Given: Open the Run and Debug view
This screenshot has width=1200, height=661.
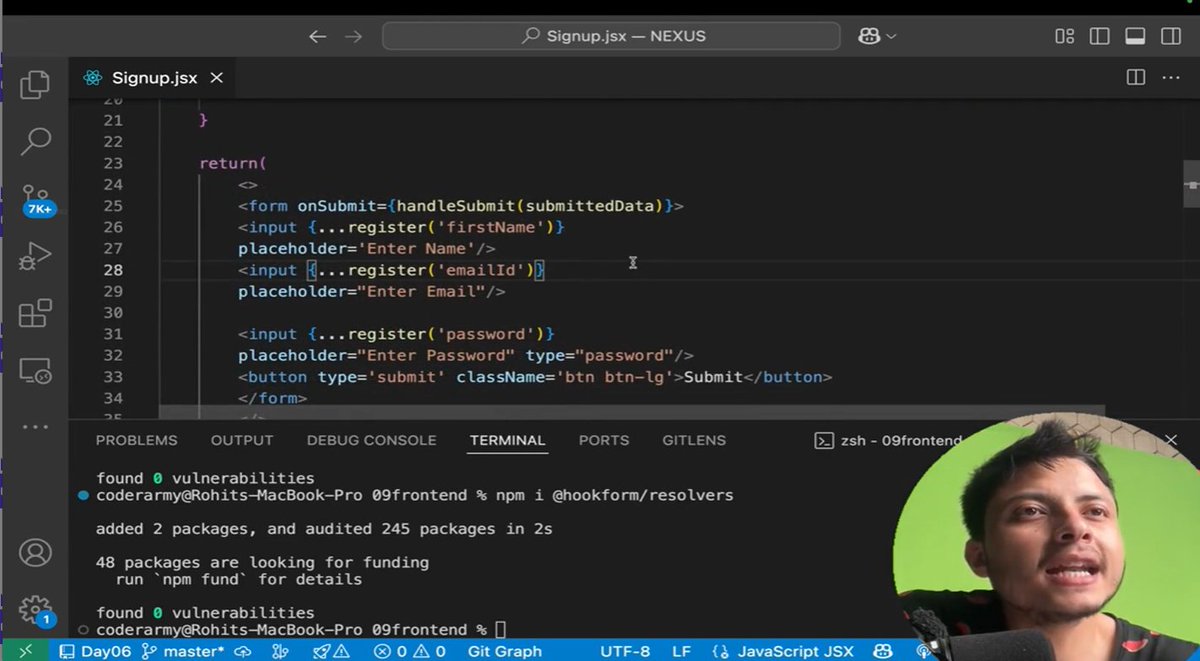Looking at the screenshot, I should [35, 257].
